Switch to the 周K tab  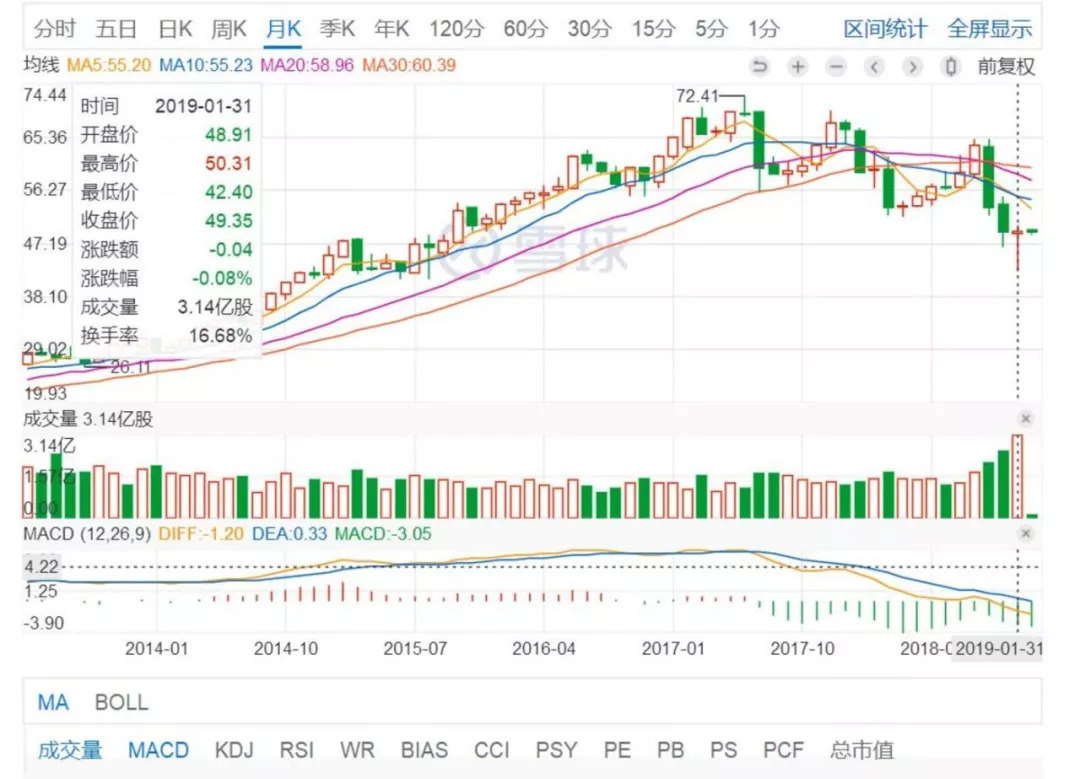[x=230, y=29]
